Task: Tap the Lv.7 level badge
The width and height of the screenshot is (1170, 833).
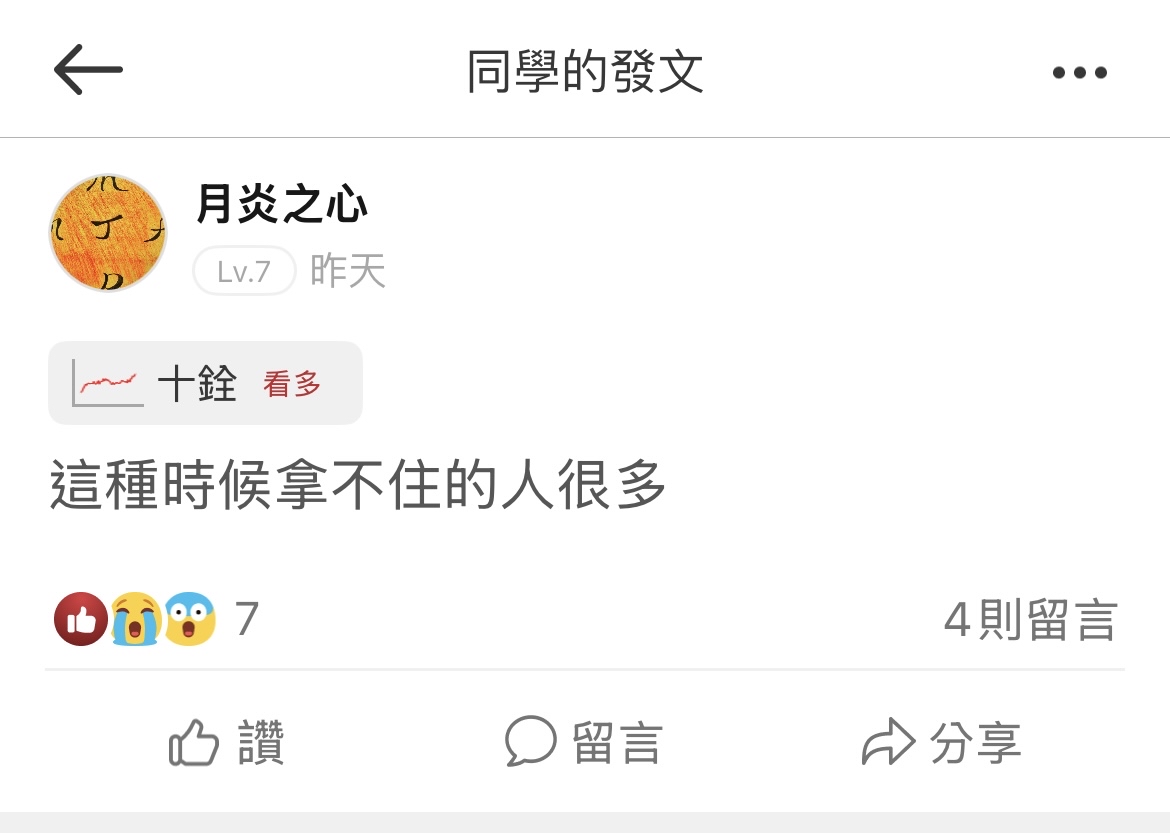Action: (244, 271)
